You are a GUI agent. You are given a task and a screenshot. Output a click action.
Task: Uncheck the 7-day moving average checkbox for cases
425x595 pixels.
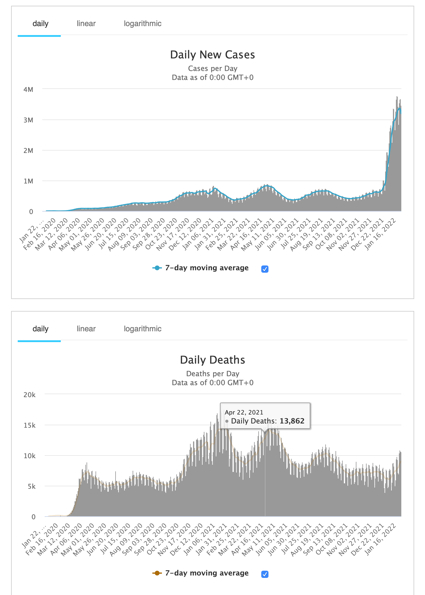[265, 269]
